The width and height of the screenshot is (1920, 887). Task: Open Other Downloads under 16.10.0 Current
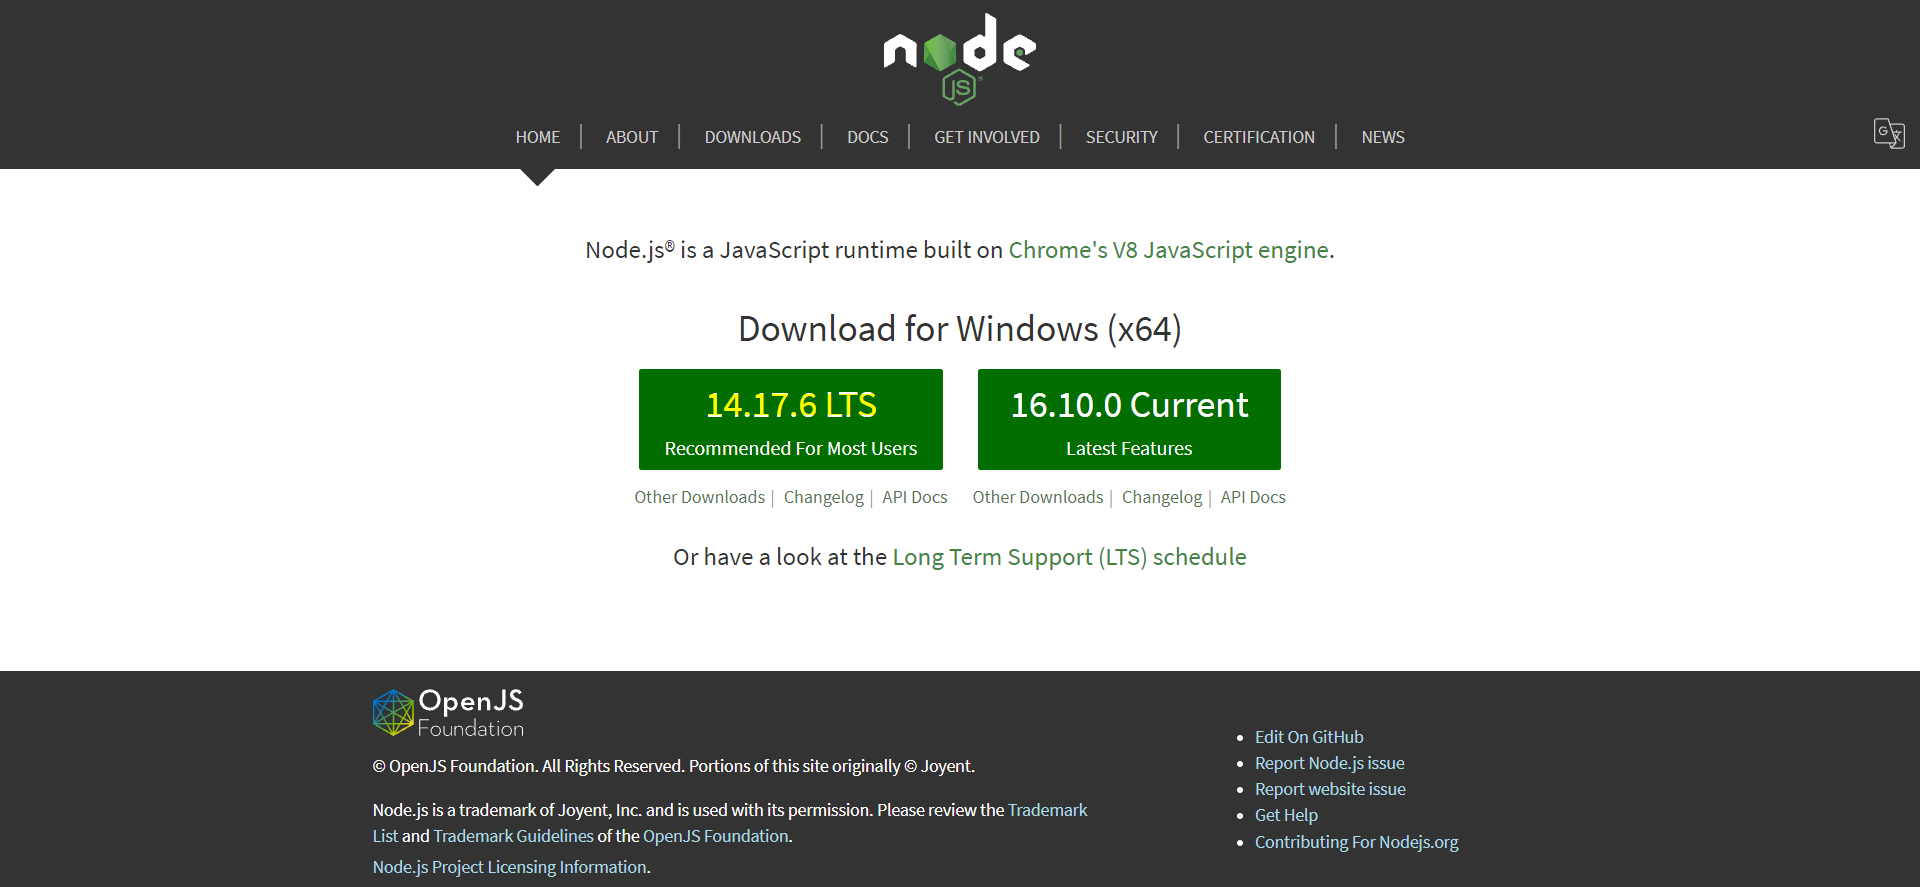(1038, 497)
